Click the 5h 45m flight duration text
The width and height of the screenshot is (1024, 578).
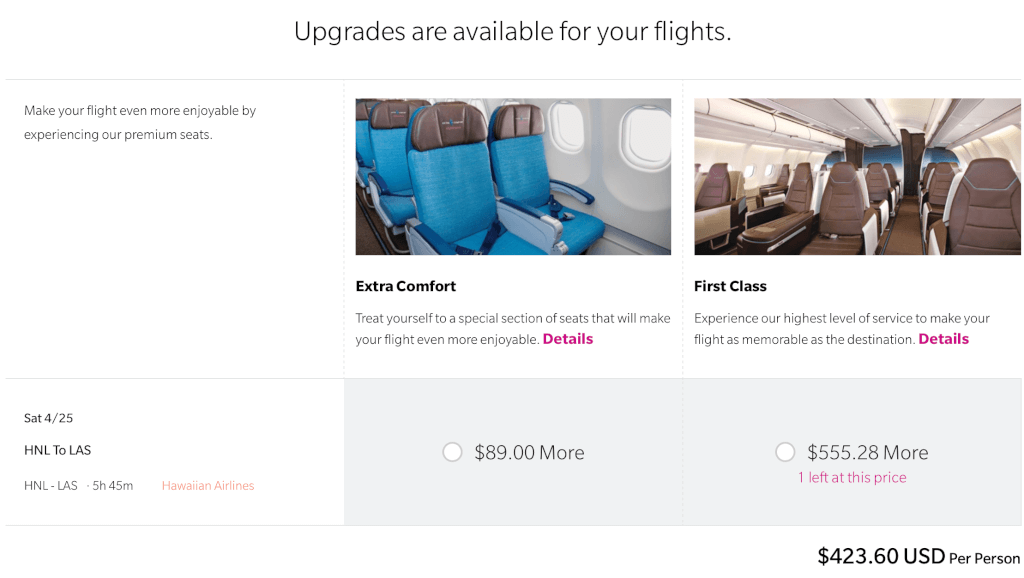[112, 486]
